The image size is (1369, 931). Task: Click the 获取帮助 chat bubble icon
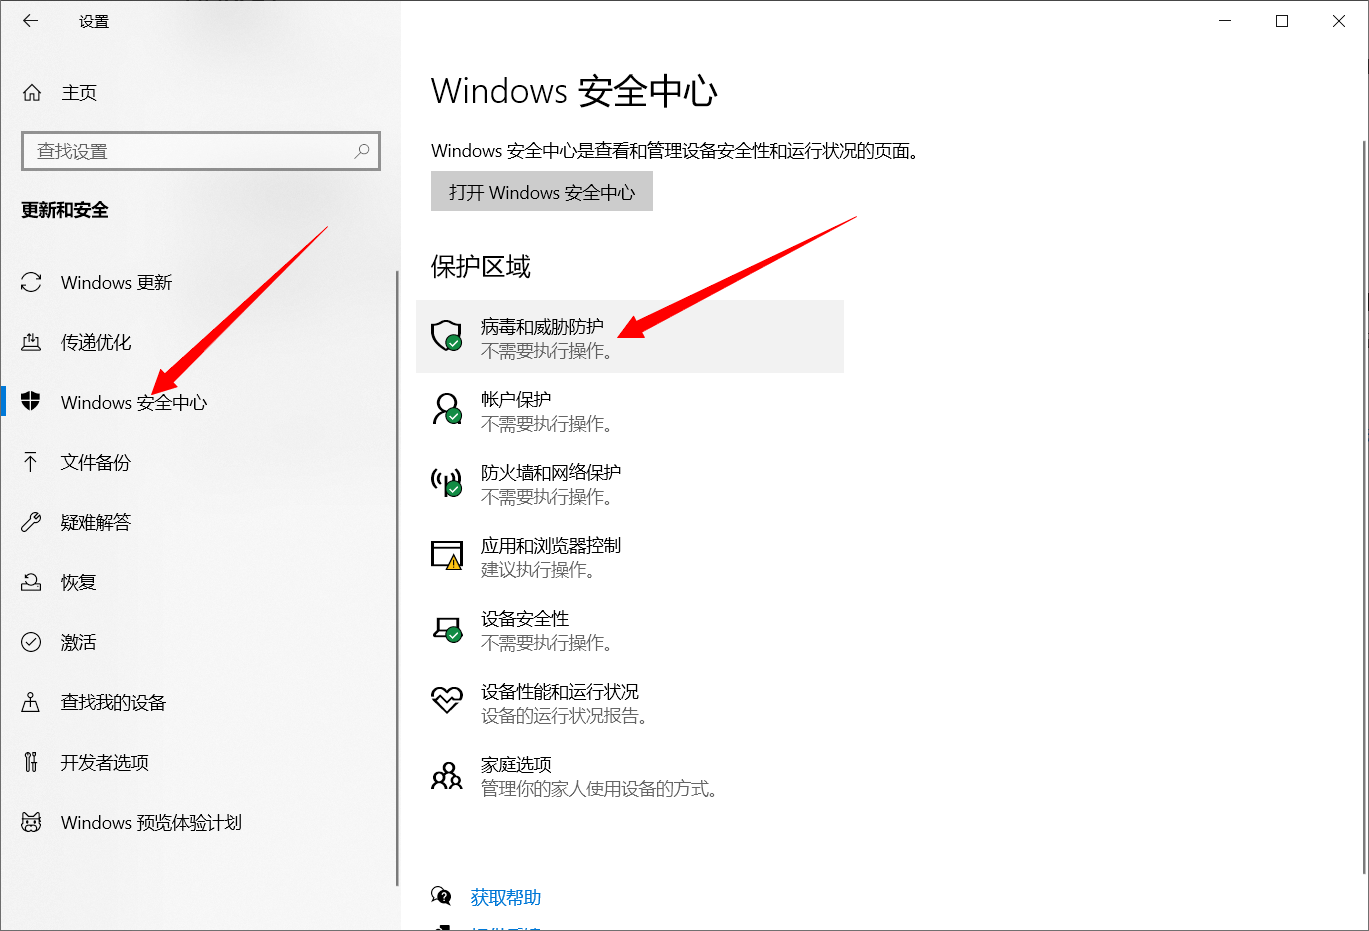coord(443,895)
